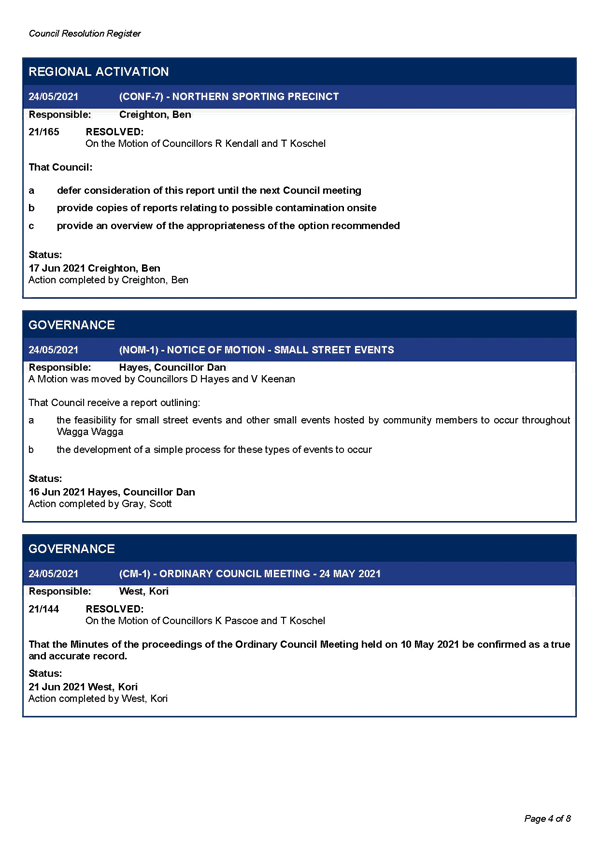Click the motion by Councillors K Pascoe line
The image size is (599, 848).
[x=205, y=621]
